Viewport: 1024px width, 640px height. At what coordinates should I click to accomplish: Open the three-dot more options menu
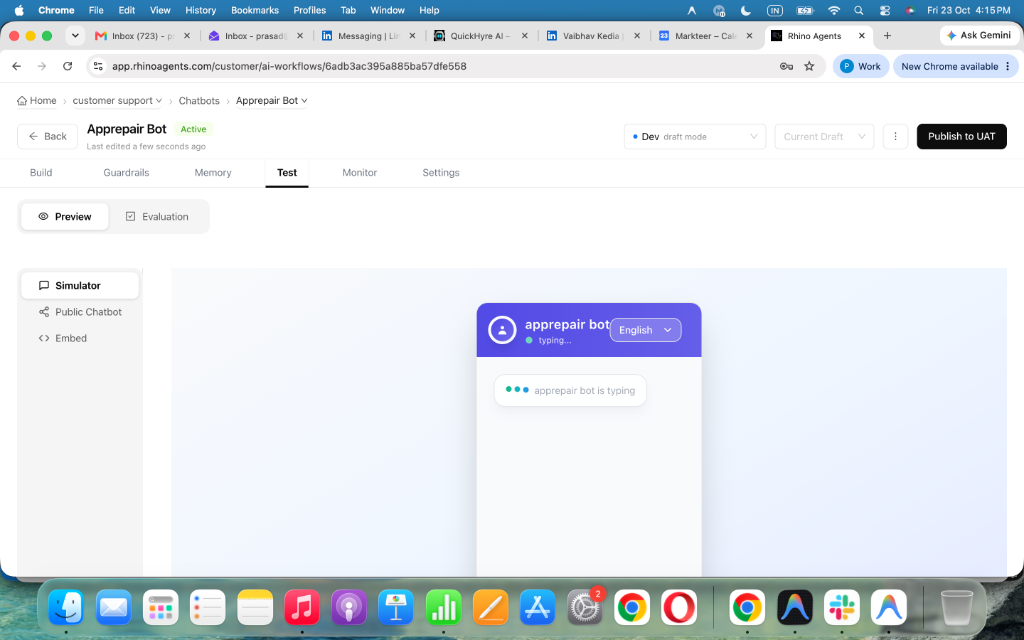click(895, 136)
